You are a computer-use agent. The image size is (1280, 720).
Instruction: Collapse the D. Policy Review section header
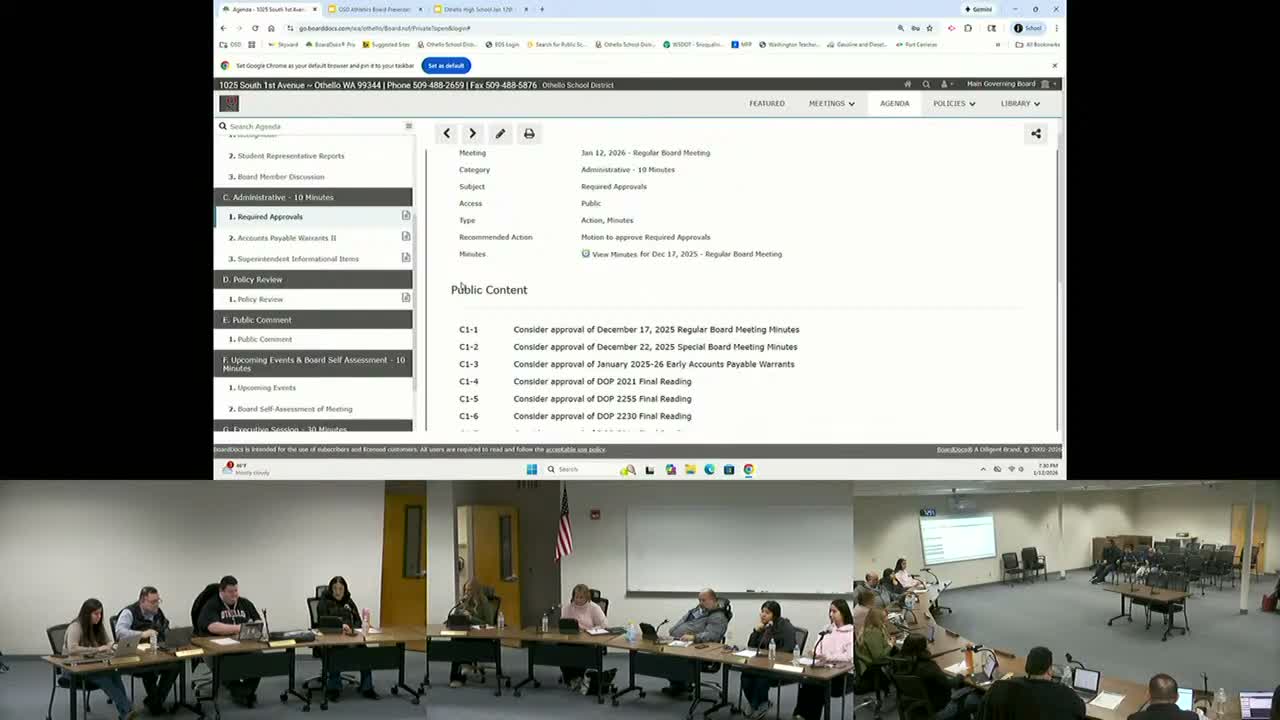(x=313, y=279)
